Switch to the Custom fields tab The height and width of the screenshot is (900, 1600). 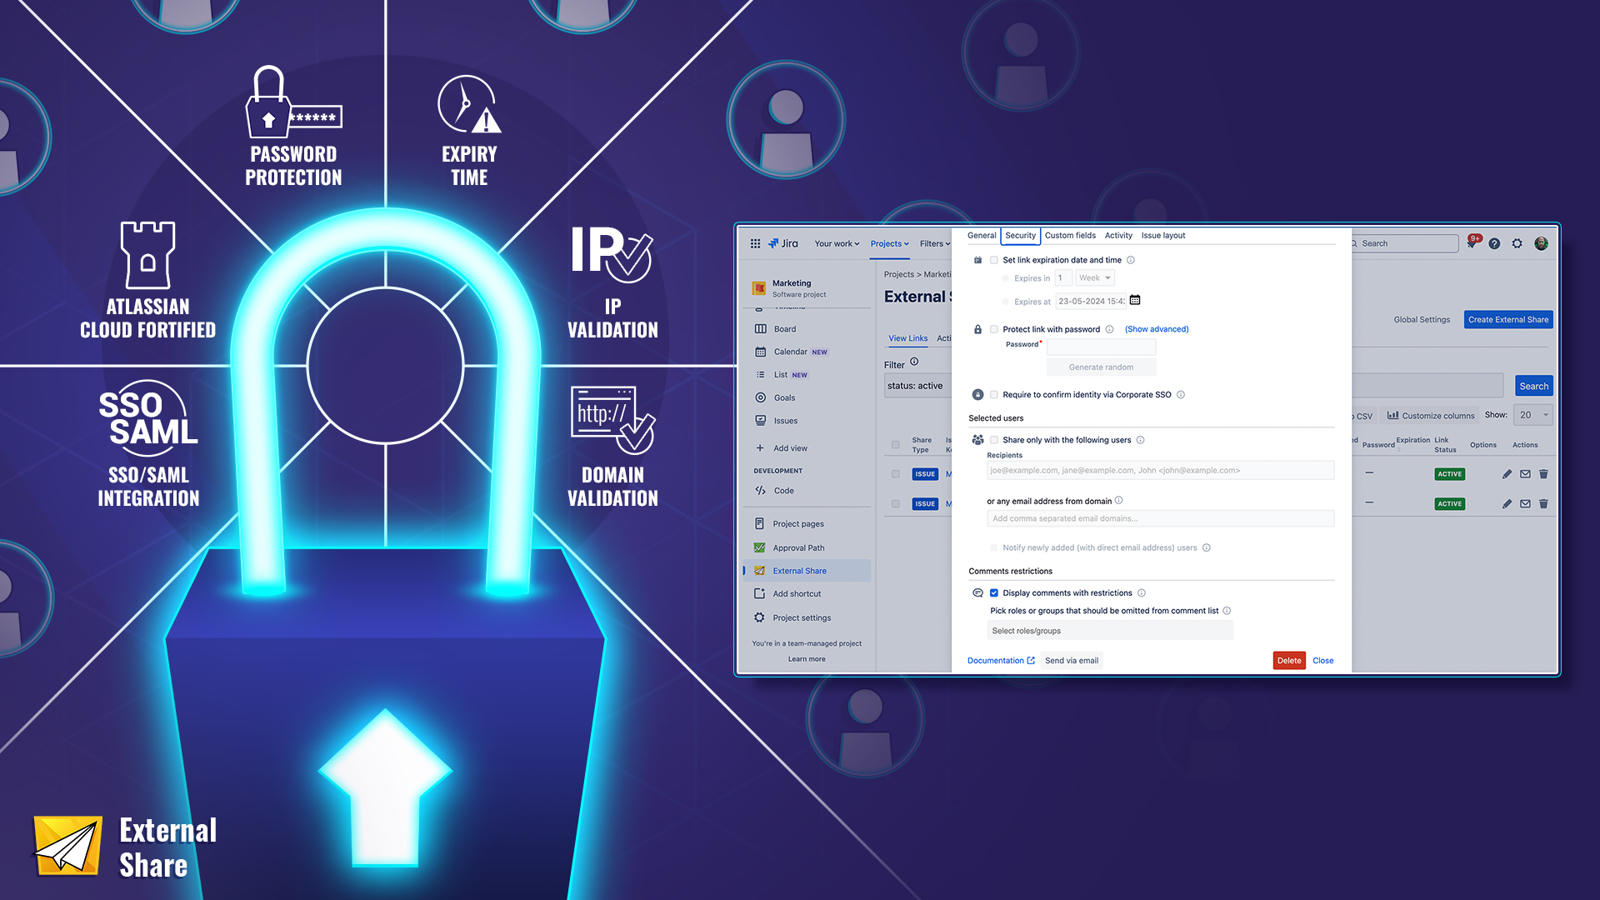click(1069, 235)
